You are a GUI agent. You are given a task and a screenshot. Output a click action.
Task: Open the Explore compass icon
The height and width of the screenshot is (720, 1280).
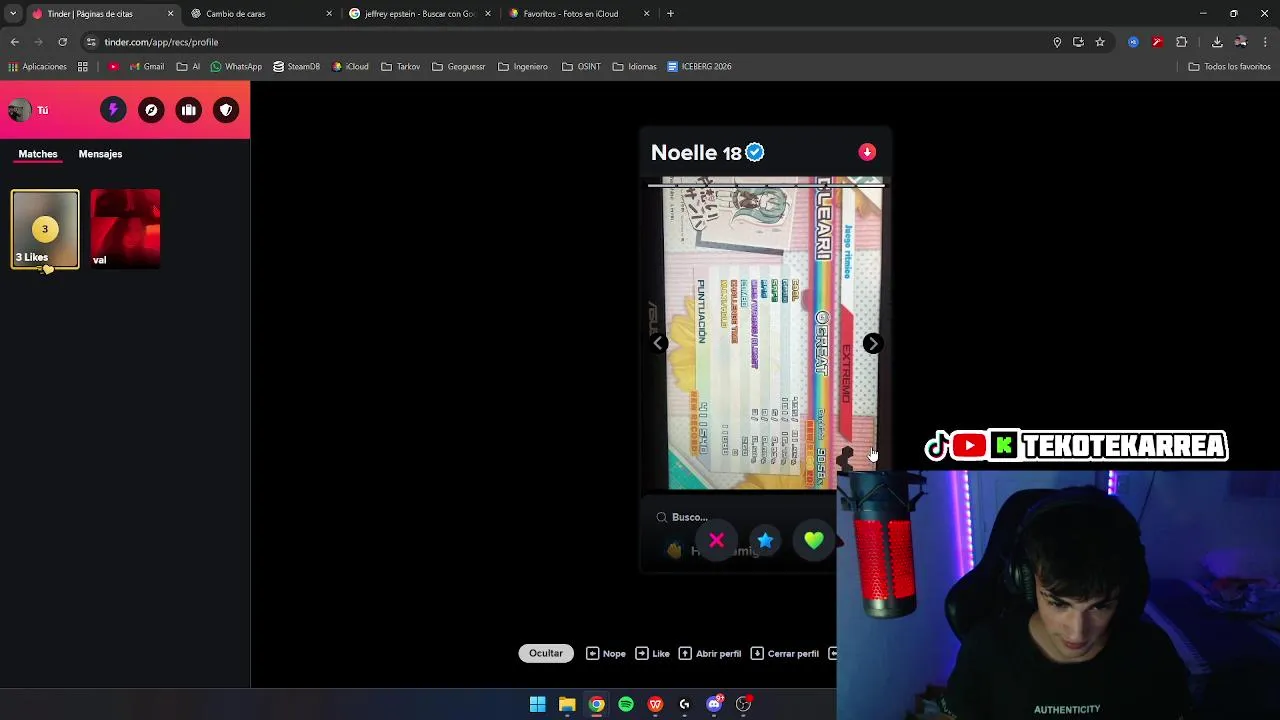pos(151,110)
